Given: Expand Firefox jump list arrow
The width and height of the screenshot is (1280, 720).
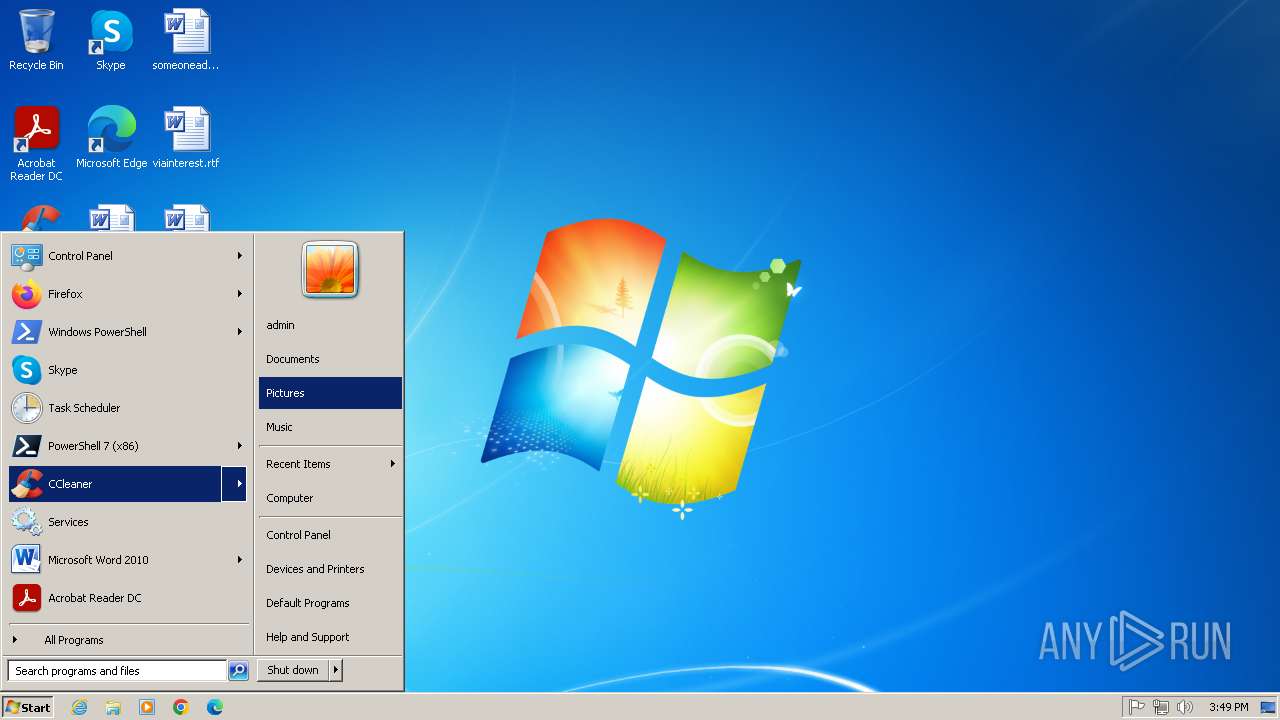Looking at the screenshot, I should pos(239,294).
